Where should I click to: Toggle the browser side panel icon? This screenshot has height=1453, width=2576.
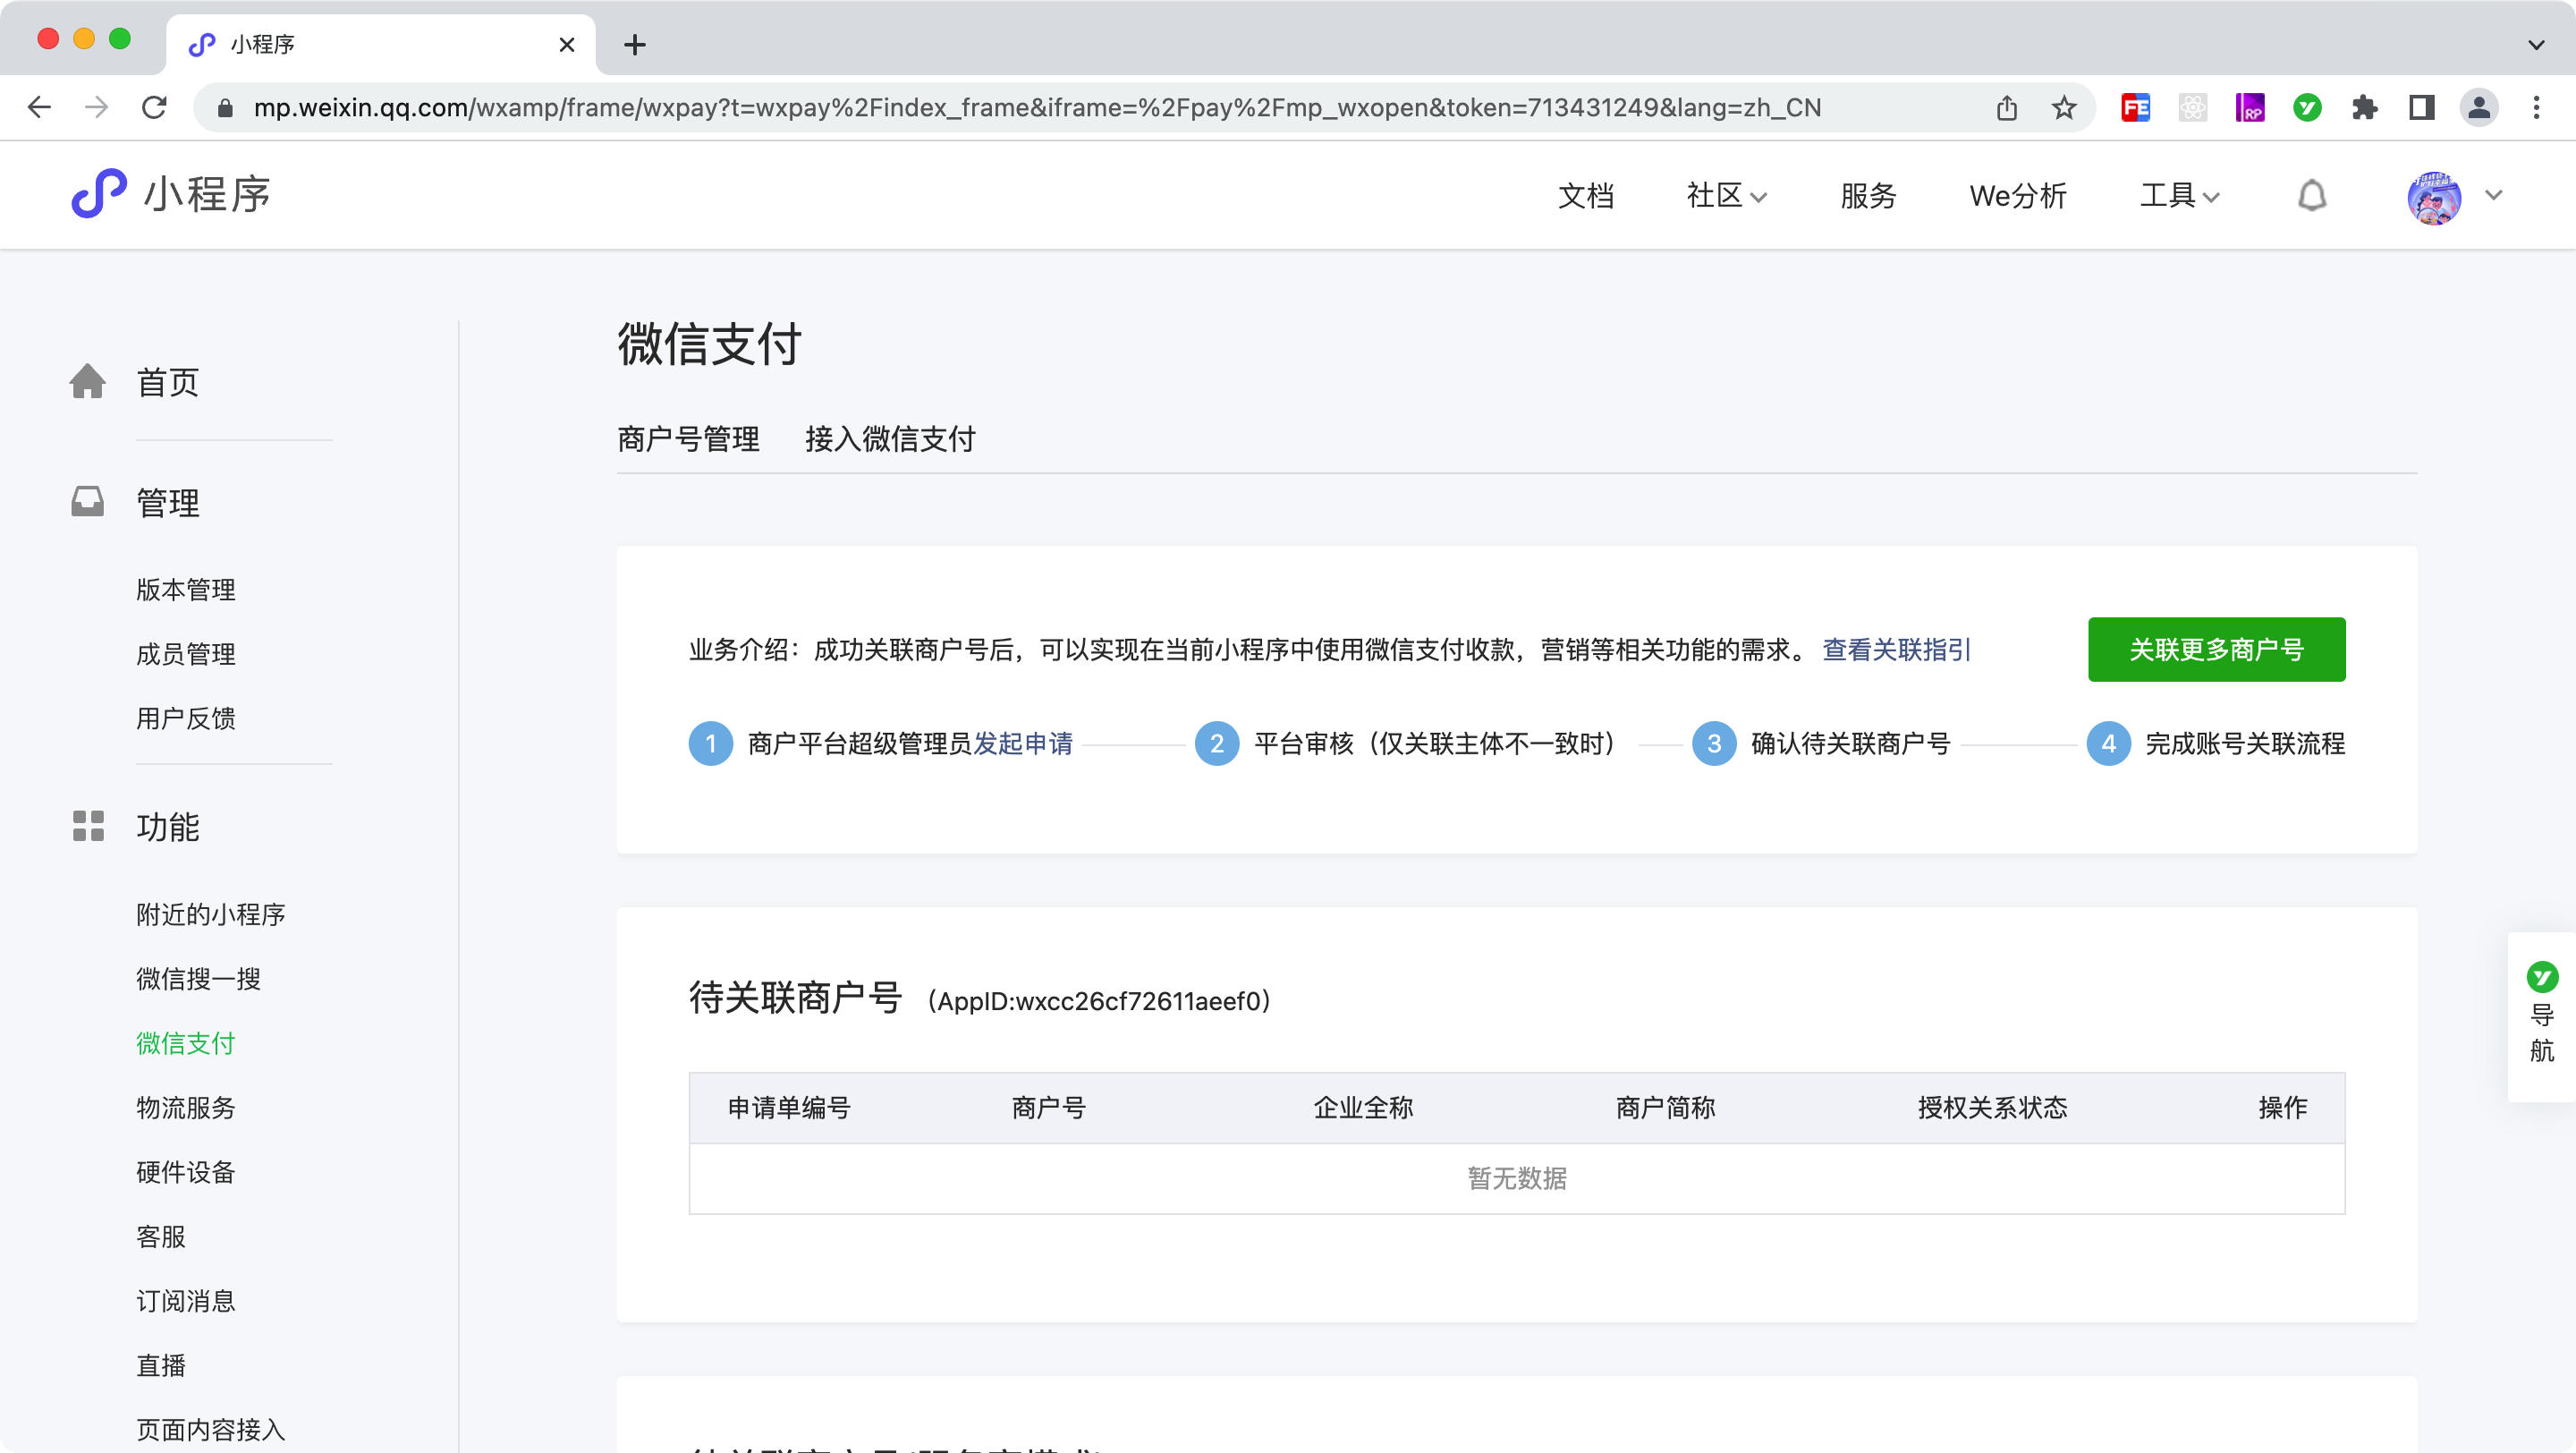coord(2421,107)
